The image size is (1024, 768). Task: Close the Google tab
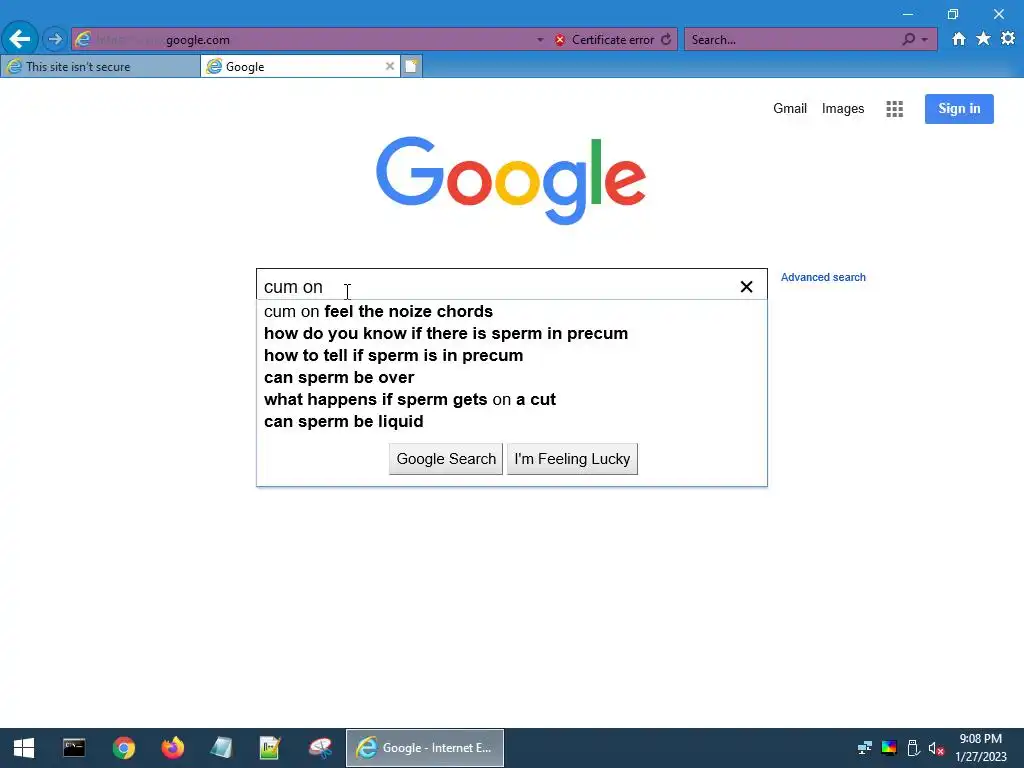390,67
